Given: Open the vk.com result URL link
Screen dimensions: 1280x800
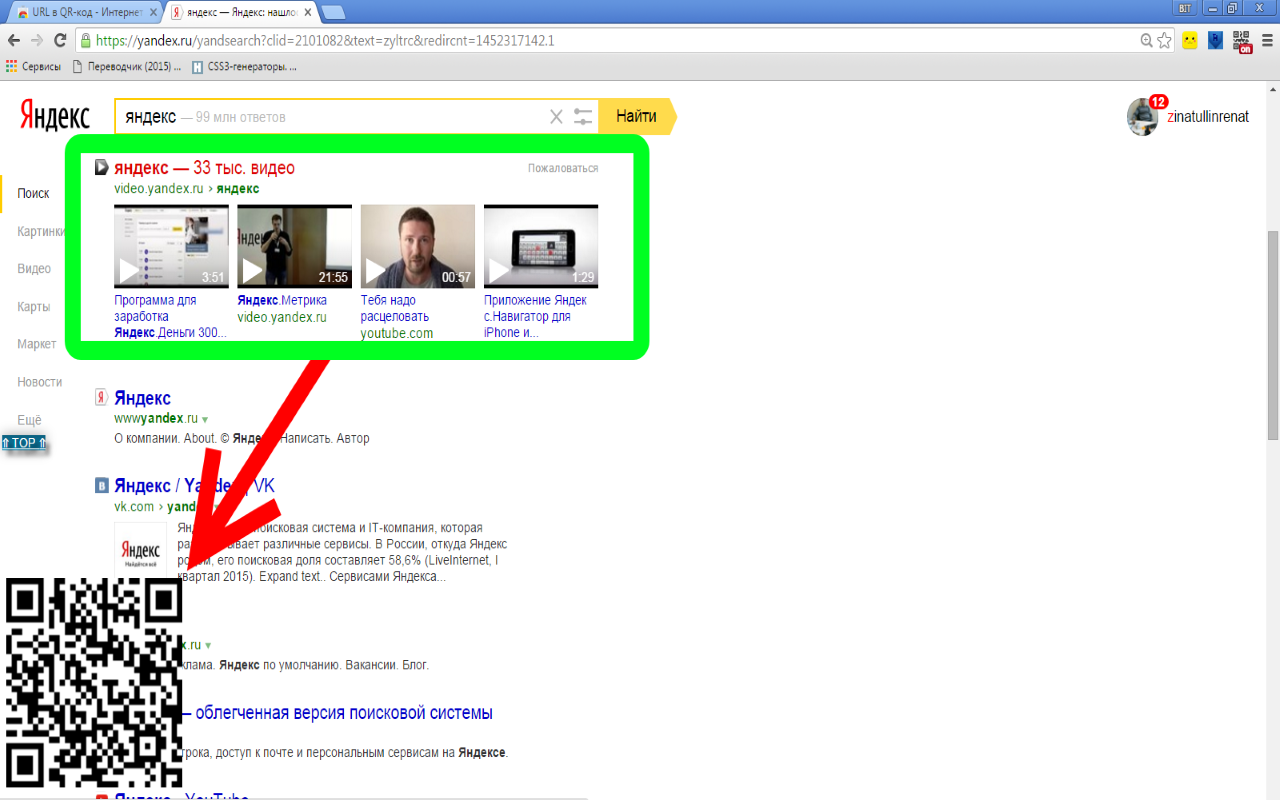Looking at the screenshot, I should pyautogui.click(x=134, y=506).
